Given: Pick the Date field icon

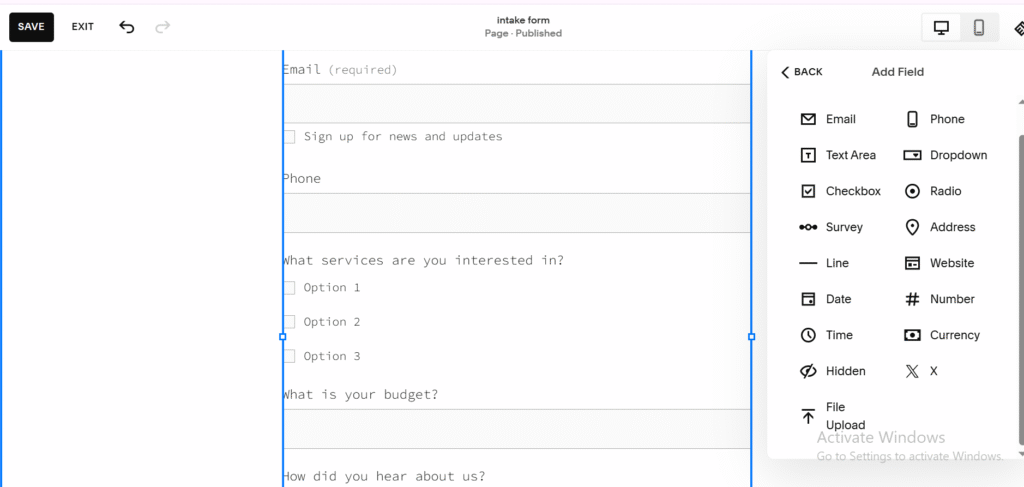Looking at the screenshot, I should (x=808, y=299).
